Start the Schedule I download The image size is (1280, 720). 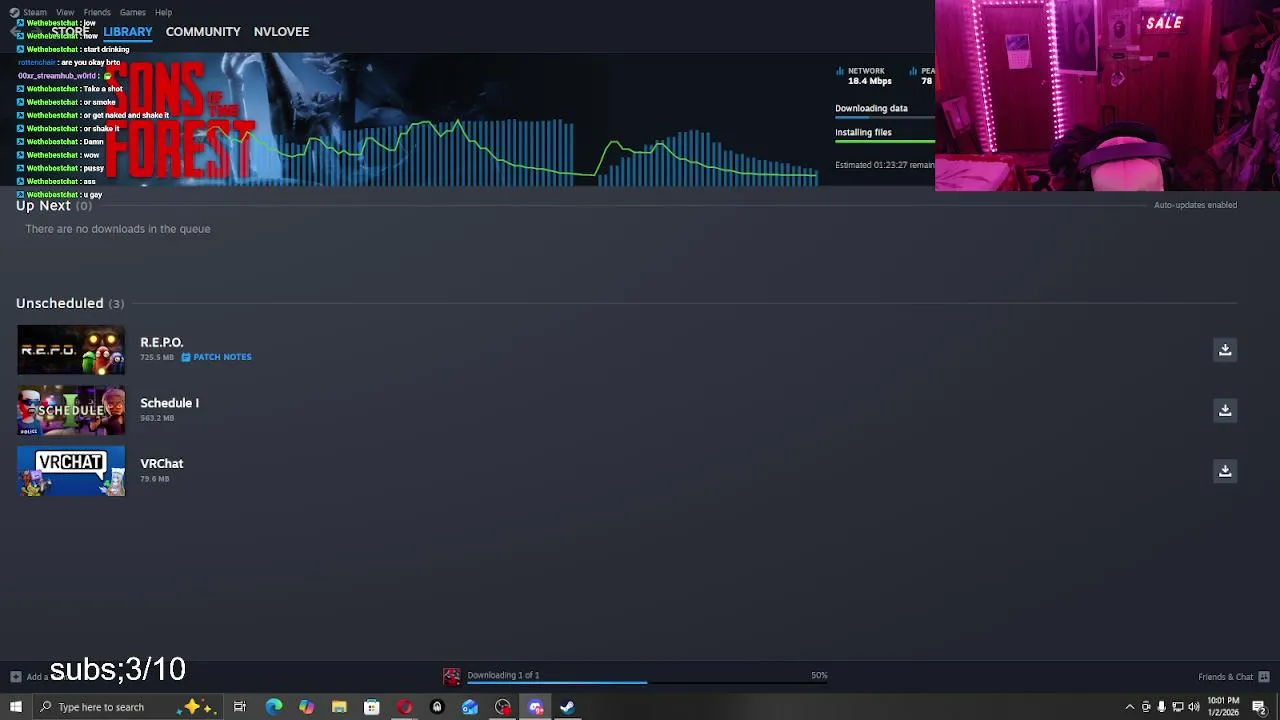click(1225, 410)
